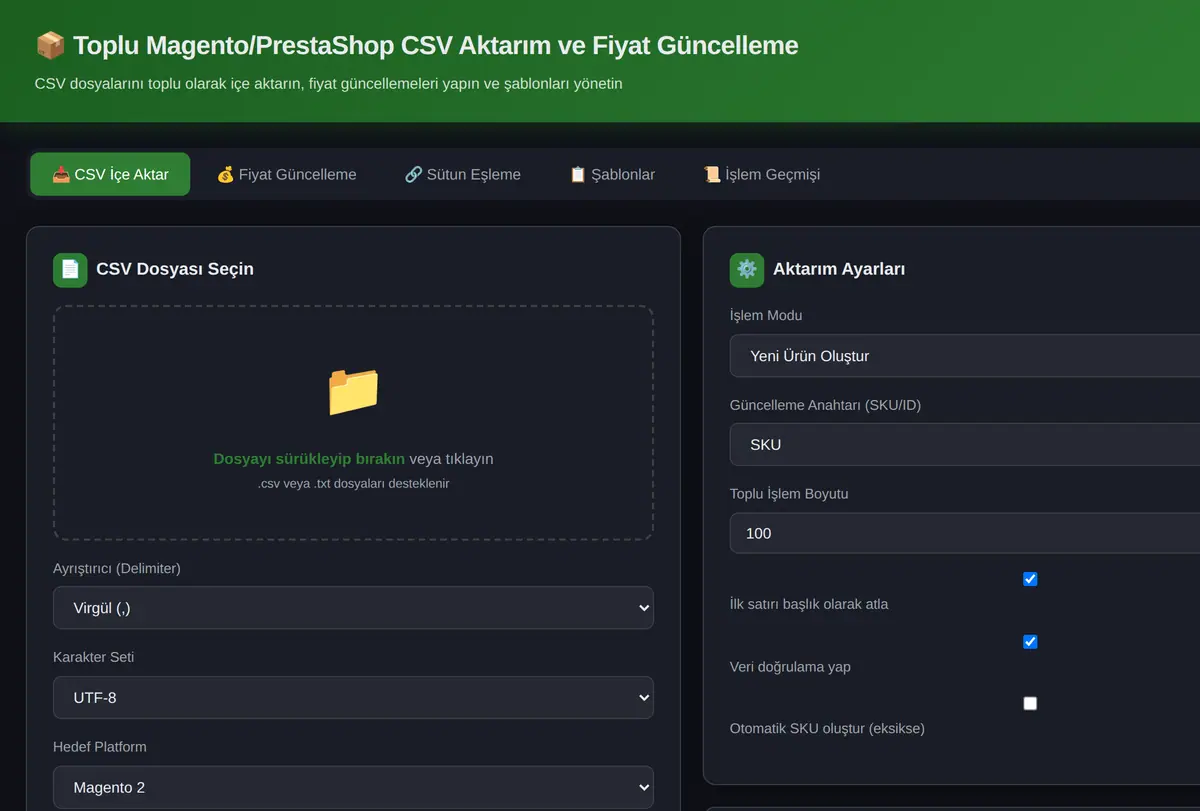
Task: Toggle 'Veri doğrulama yap' checkbox
Action: pos(1030,642)
